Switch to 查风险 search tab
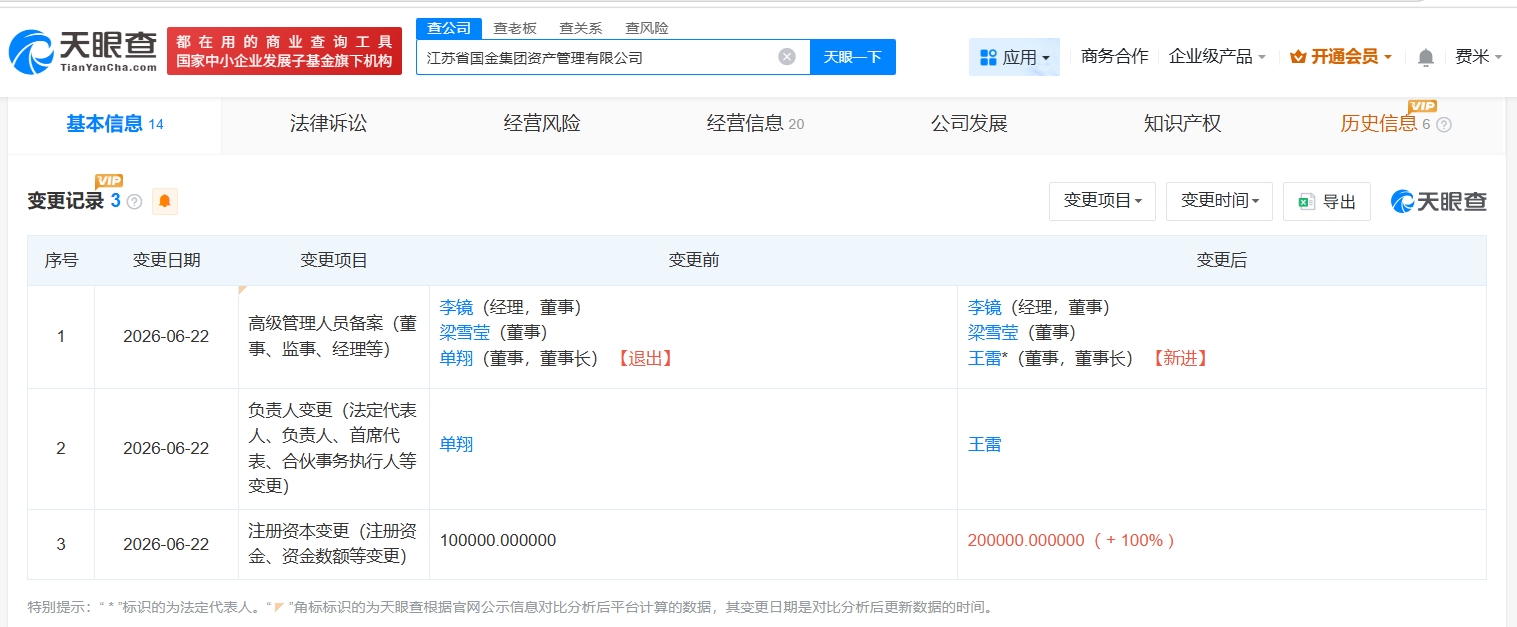The width and height of the screenshot is (1517, 627). click(x=646, y=28)
